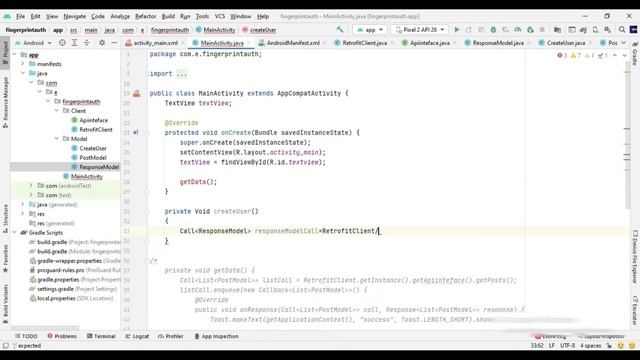Collapse the Model package
The image size is (640, 360).
point(57,139)
